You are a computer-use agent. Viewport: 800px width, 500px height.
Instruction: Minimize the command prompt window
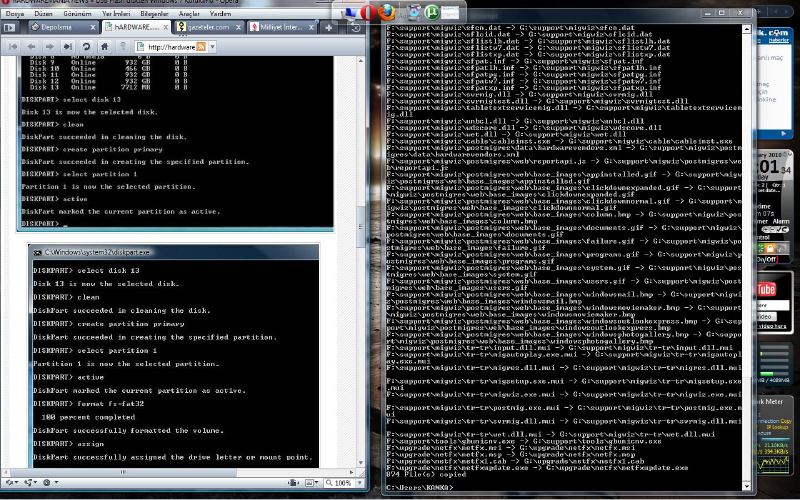[706, 13]
